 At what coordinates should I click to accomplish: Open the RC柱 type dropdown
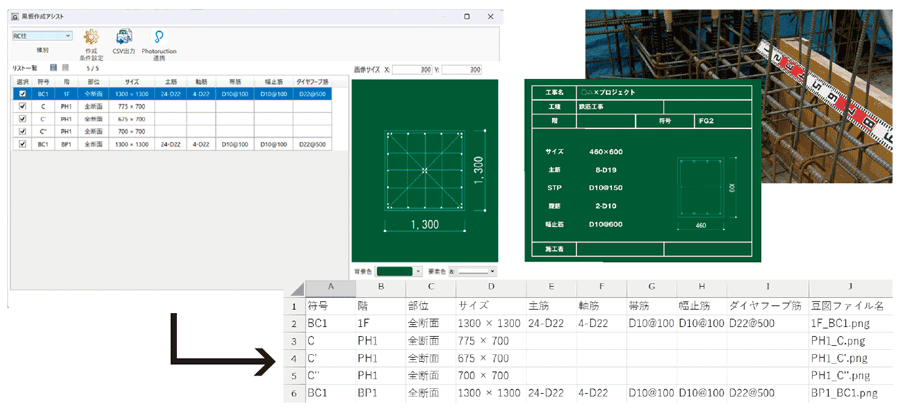tap(42, 36)
